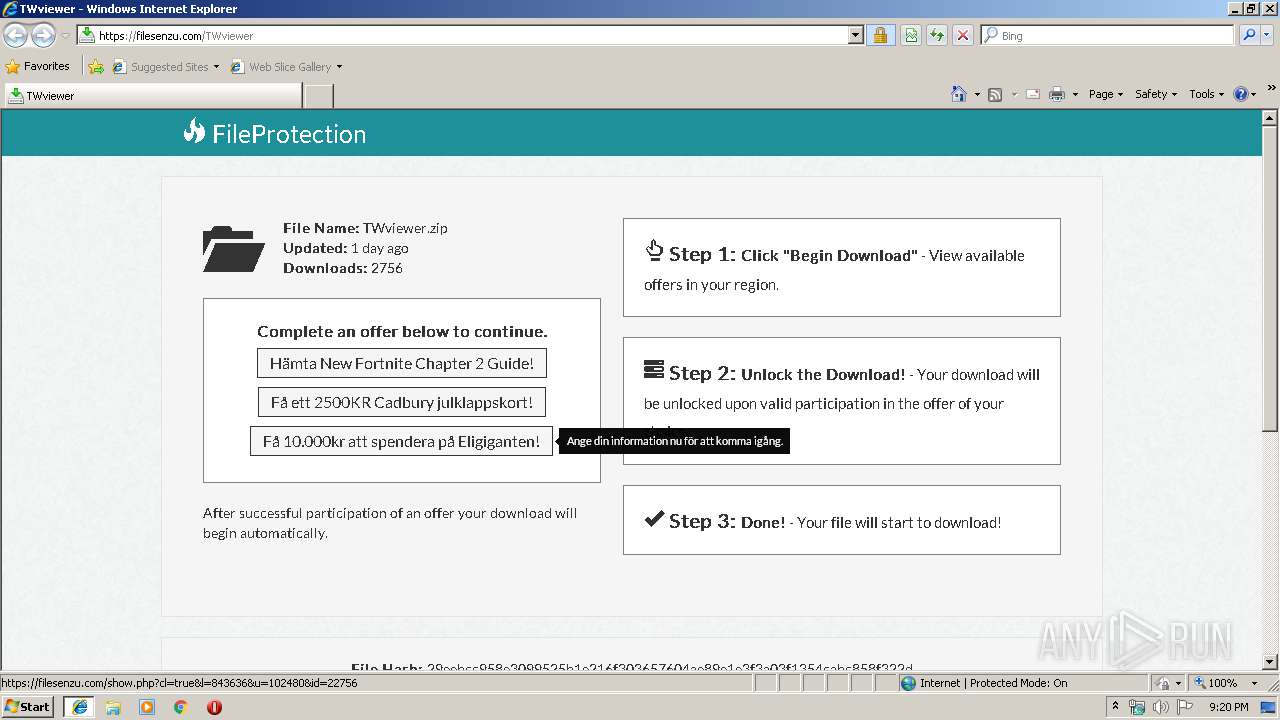Click the vertical scrollbar down arrow
Image resolution: width=1280 pixels, height=720 pixels.
(x=1271, y=662)
